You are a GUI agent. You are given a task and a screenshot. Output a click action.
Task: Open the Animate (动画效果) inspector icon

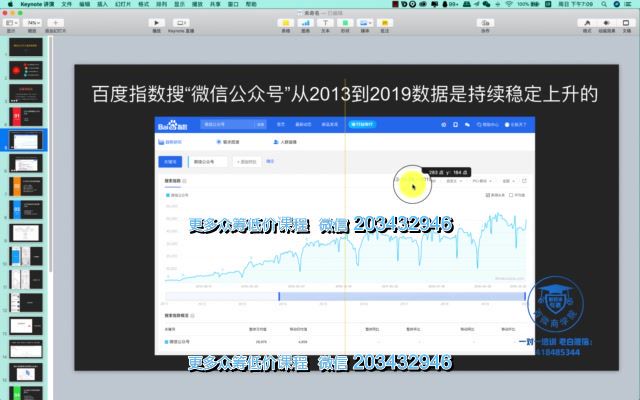[x=607, y=23]
